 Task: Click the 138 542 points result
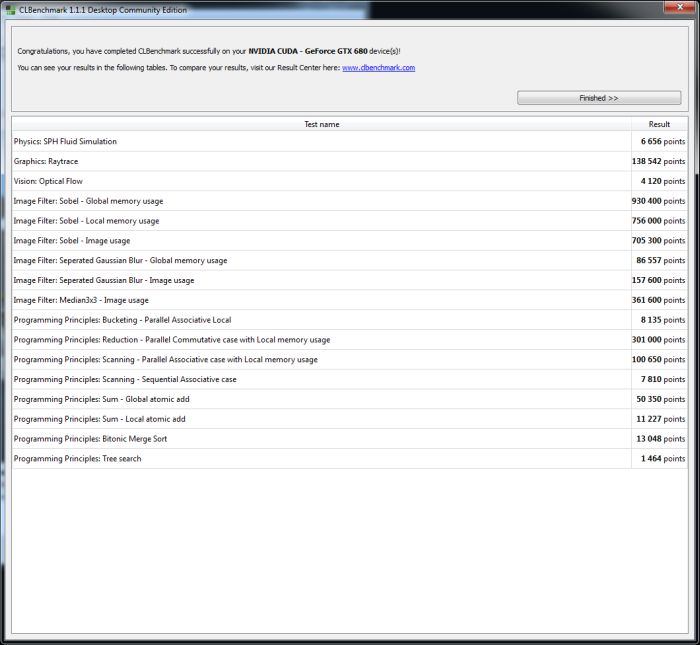(658, 161)
